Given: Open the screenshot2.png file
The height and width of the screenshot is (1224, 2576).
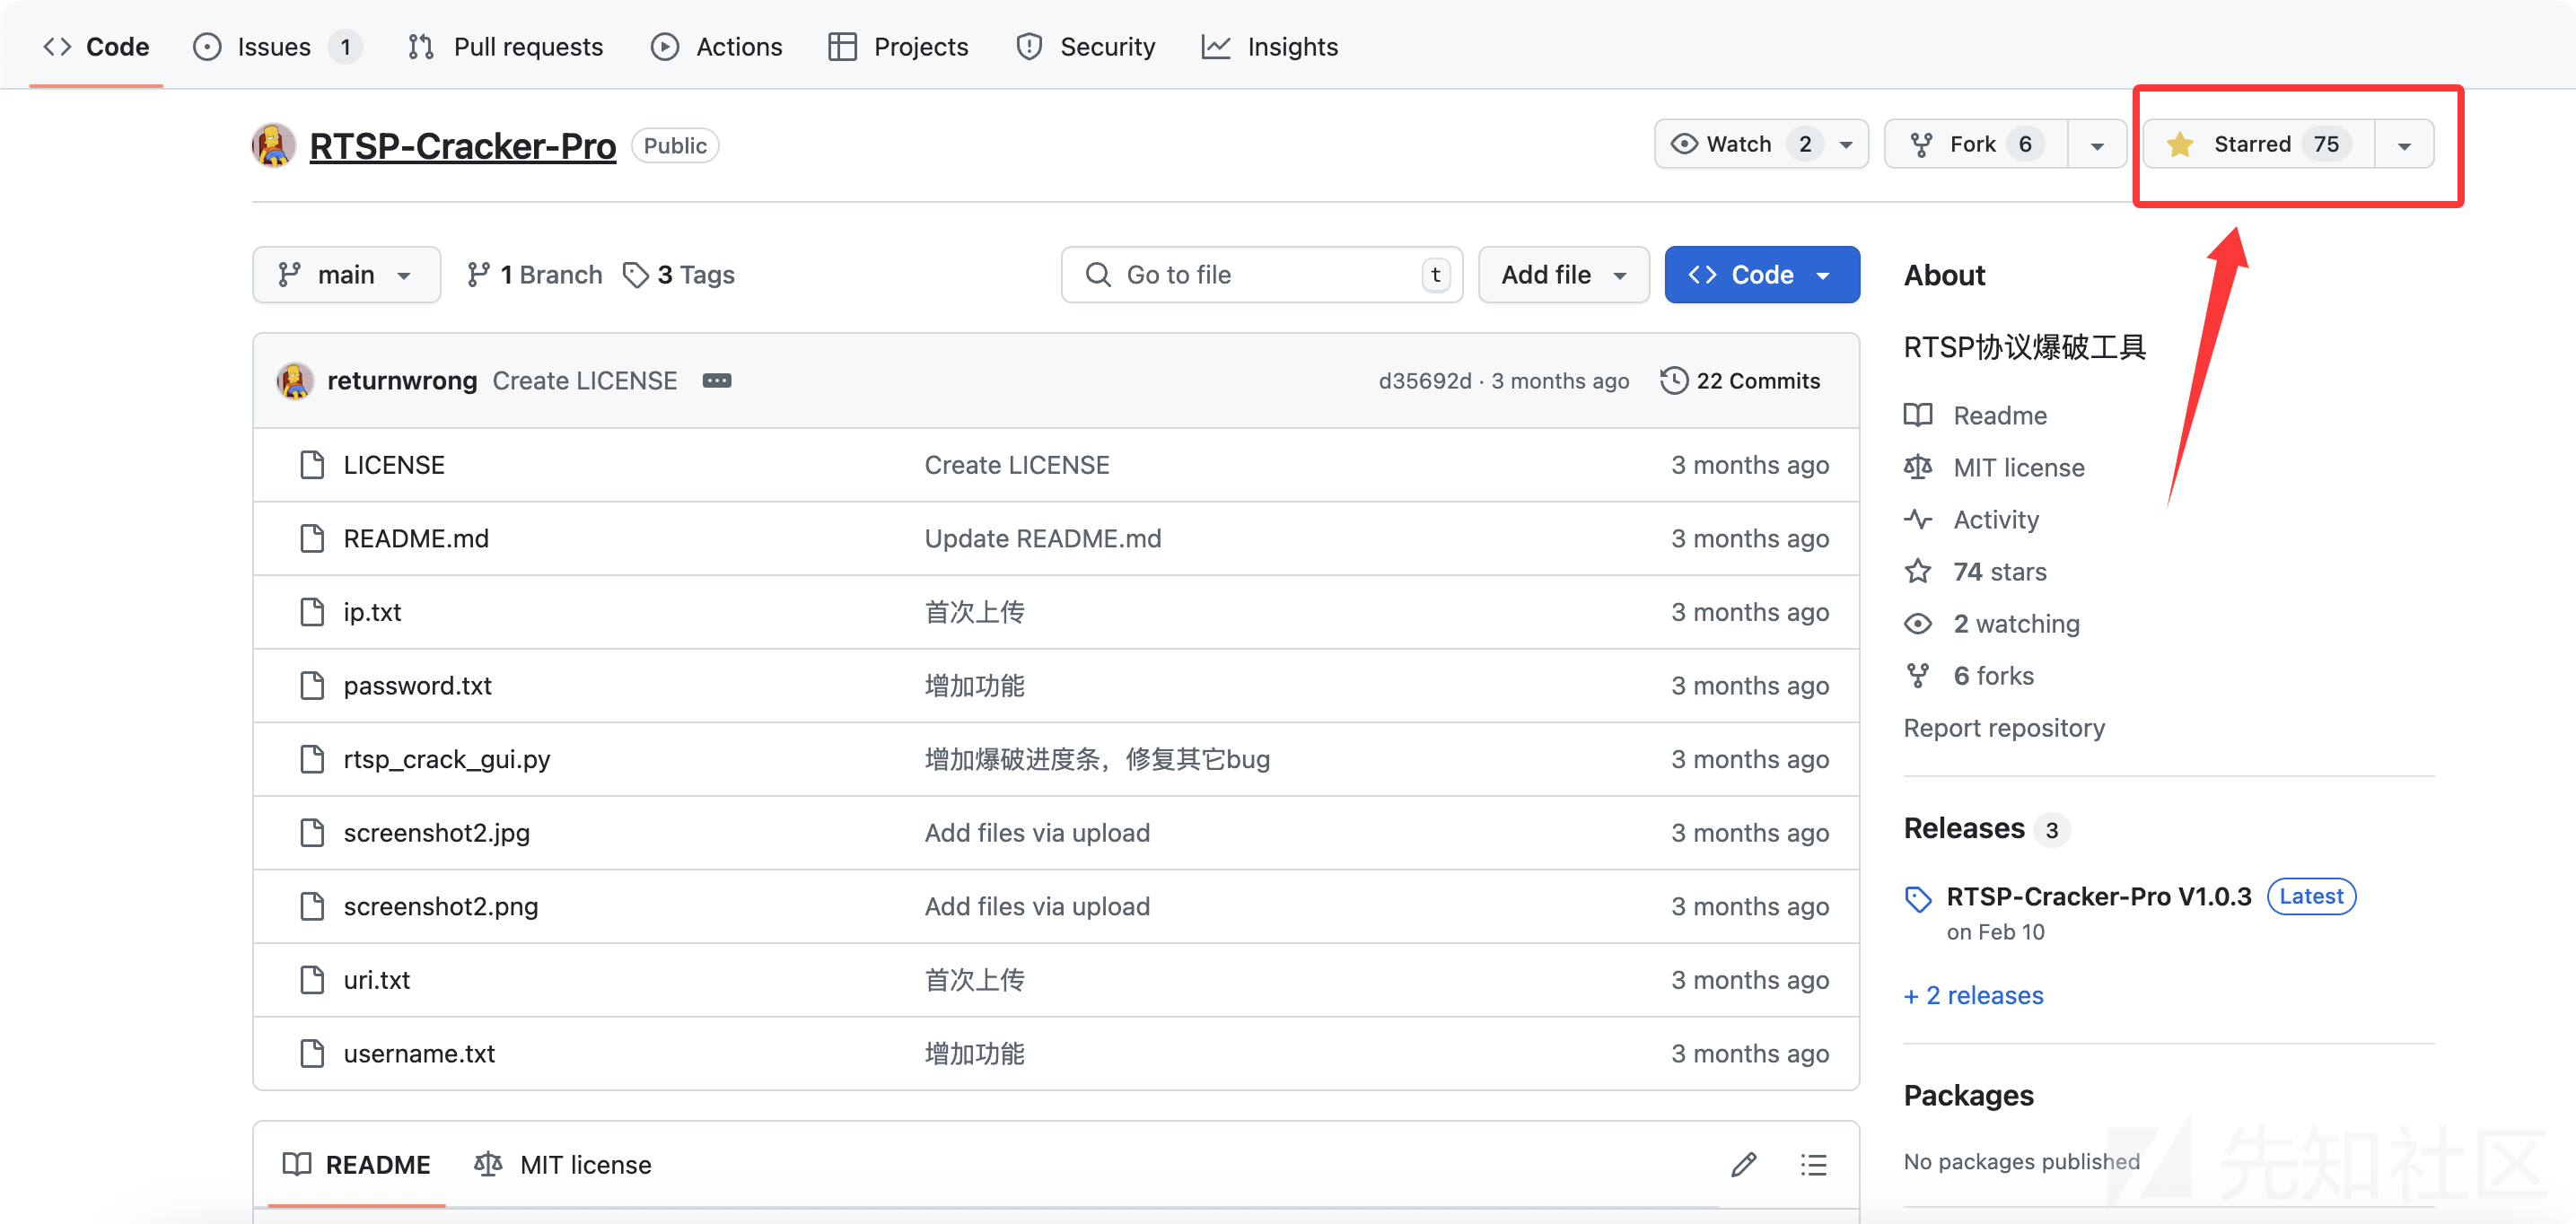Looking at the screenshot, I should 441,906.
